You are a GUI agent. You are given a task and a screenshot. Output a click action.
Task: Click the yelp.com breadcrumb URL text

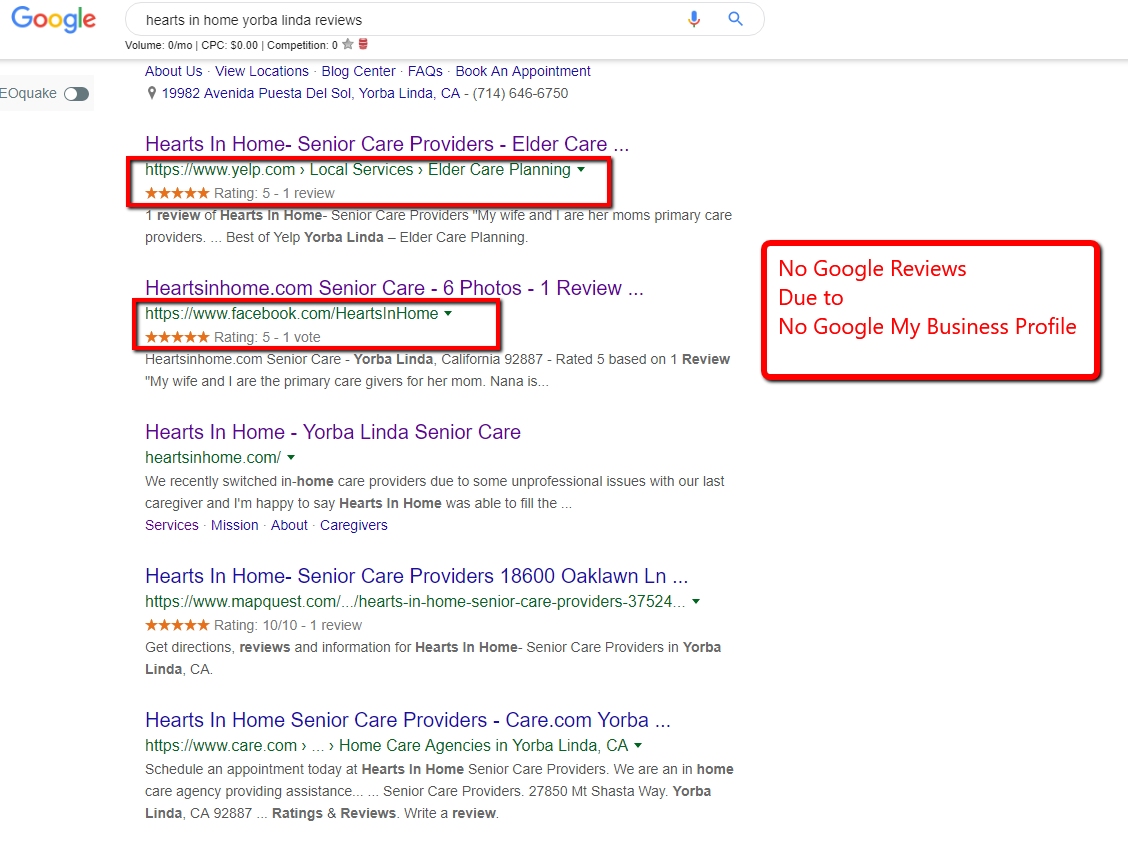coord(358,170)
